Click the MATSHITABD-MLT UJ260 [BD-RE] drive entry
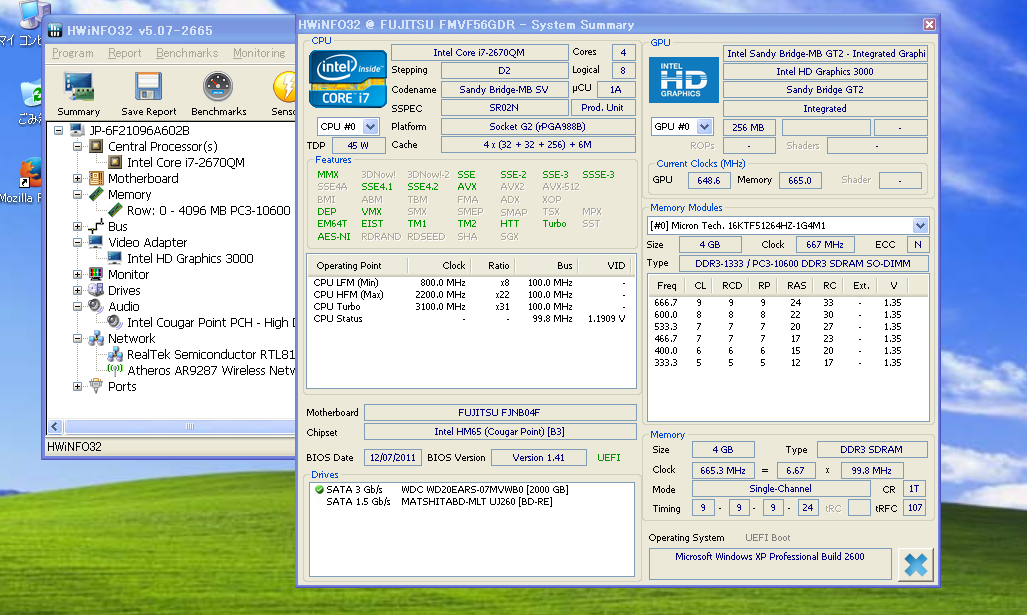The width and height of the screenshot is (1027, 615). [x=477, y=502]
